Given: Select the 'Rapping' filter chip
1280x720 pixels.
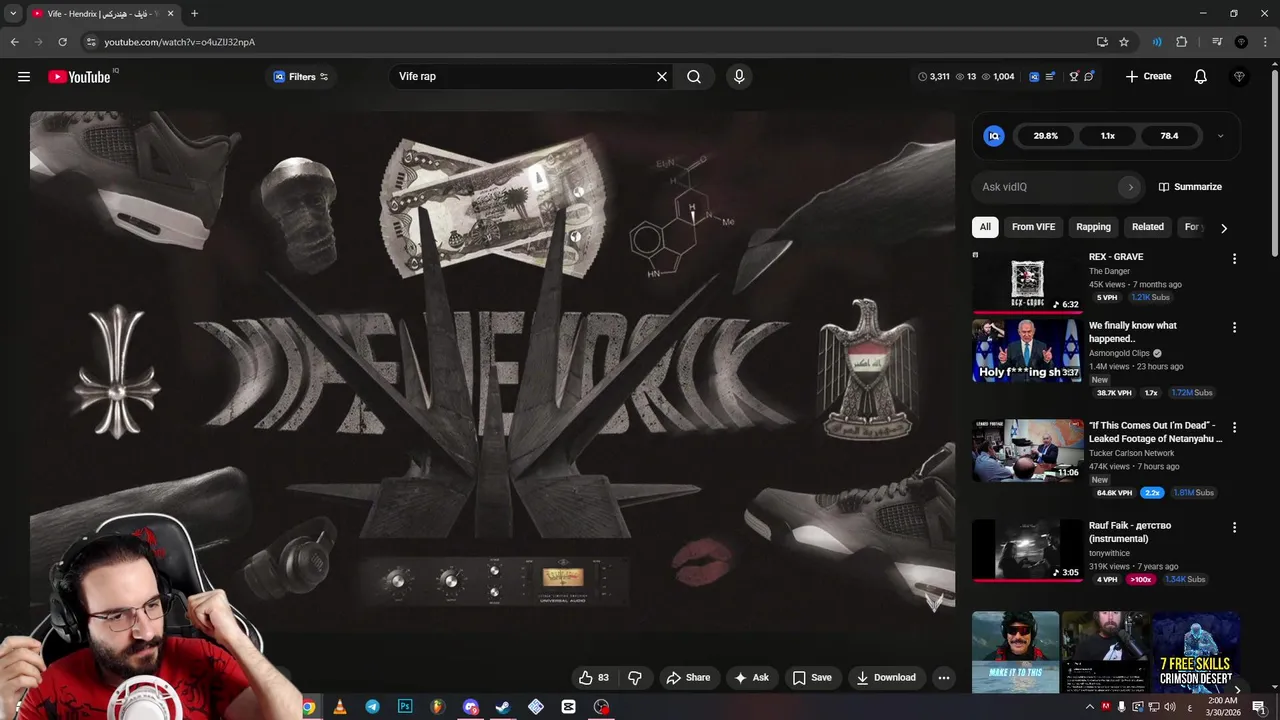Looking at the screenshot, I should tap(1093, 227).
